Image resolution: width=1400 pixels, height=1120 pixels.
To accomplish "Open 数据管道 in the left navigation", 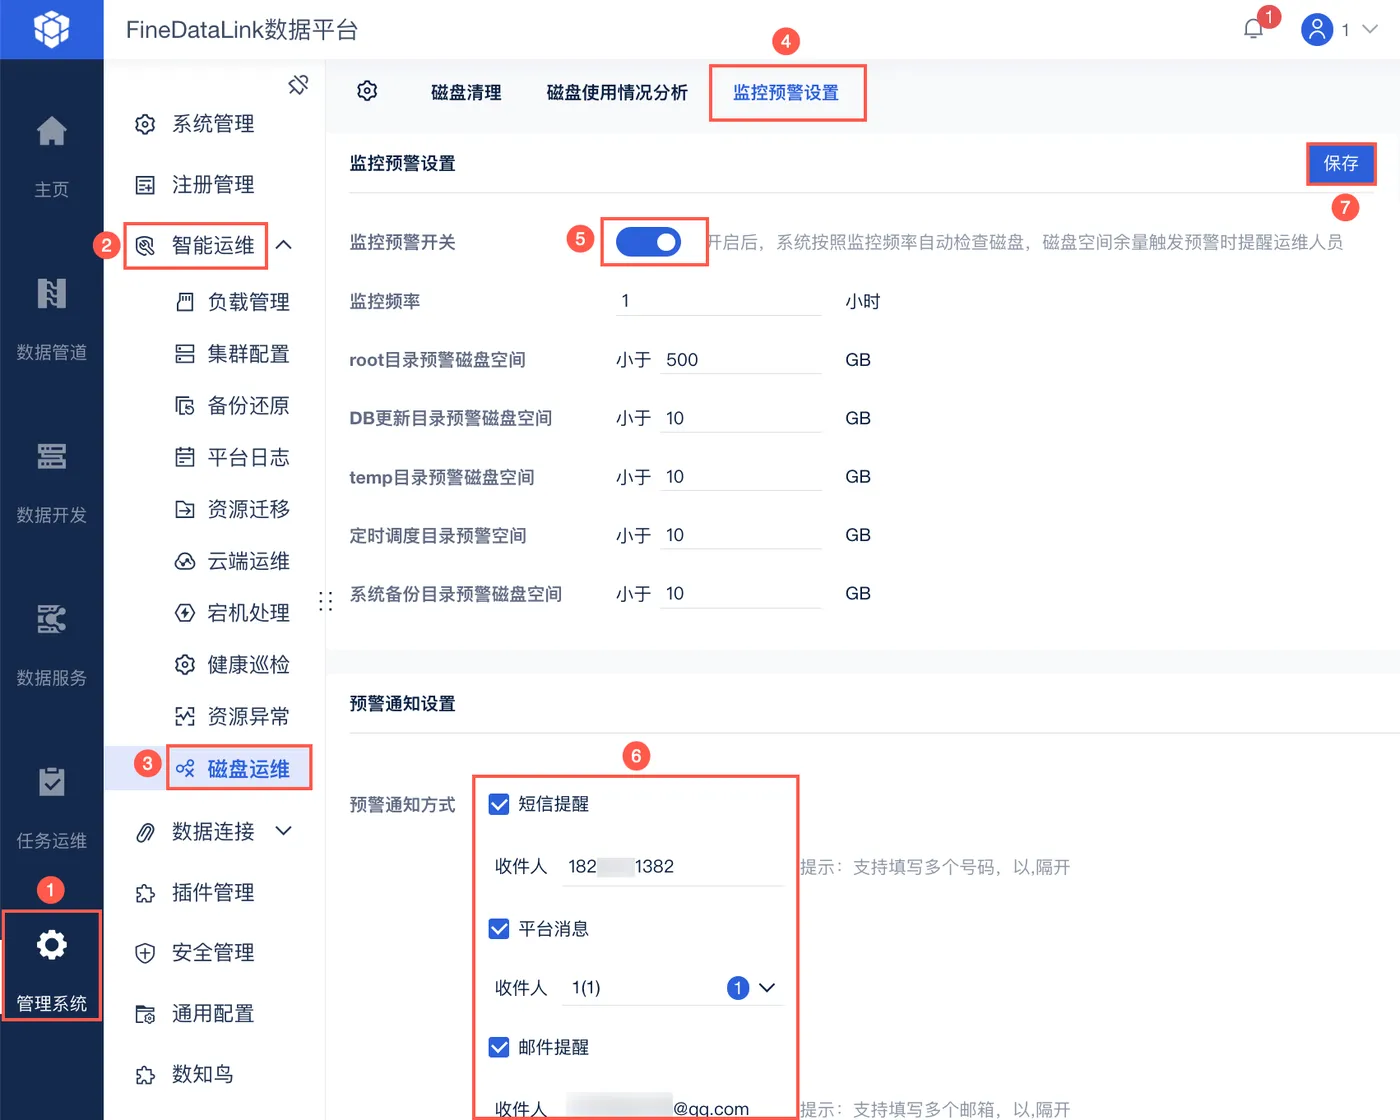I will [x=51, y=318].
